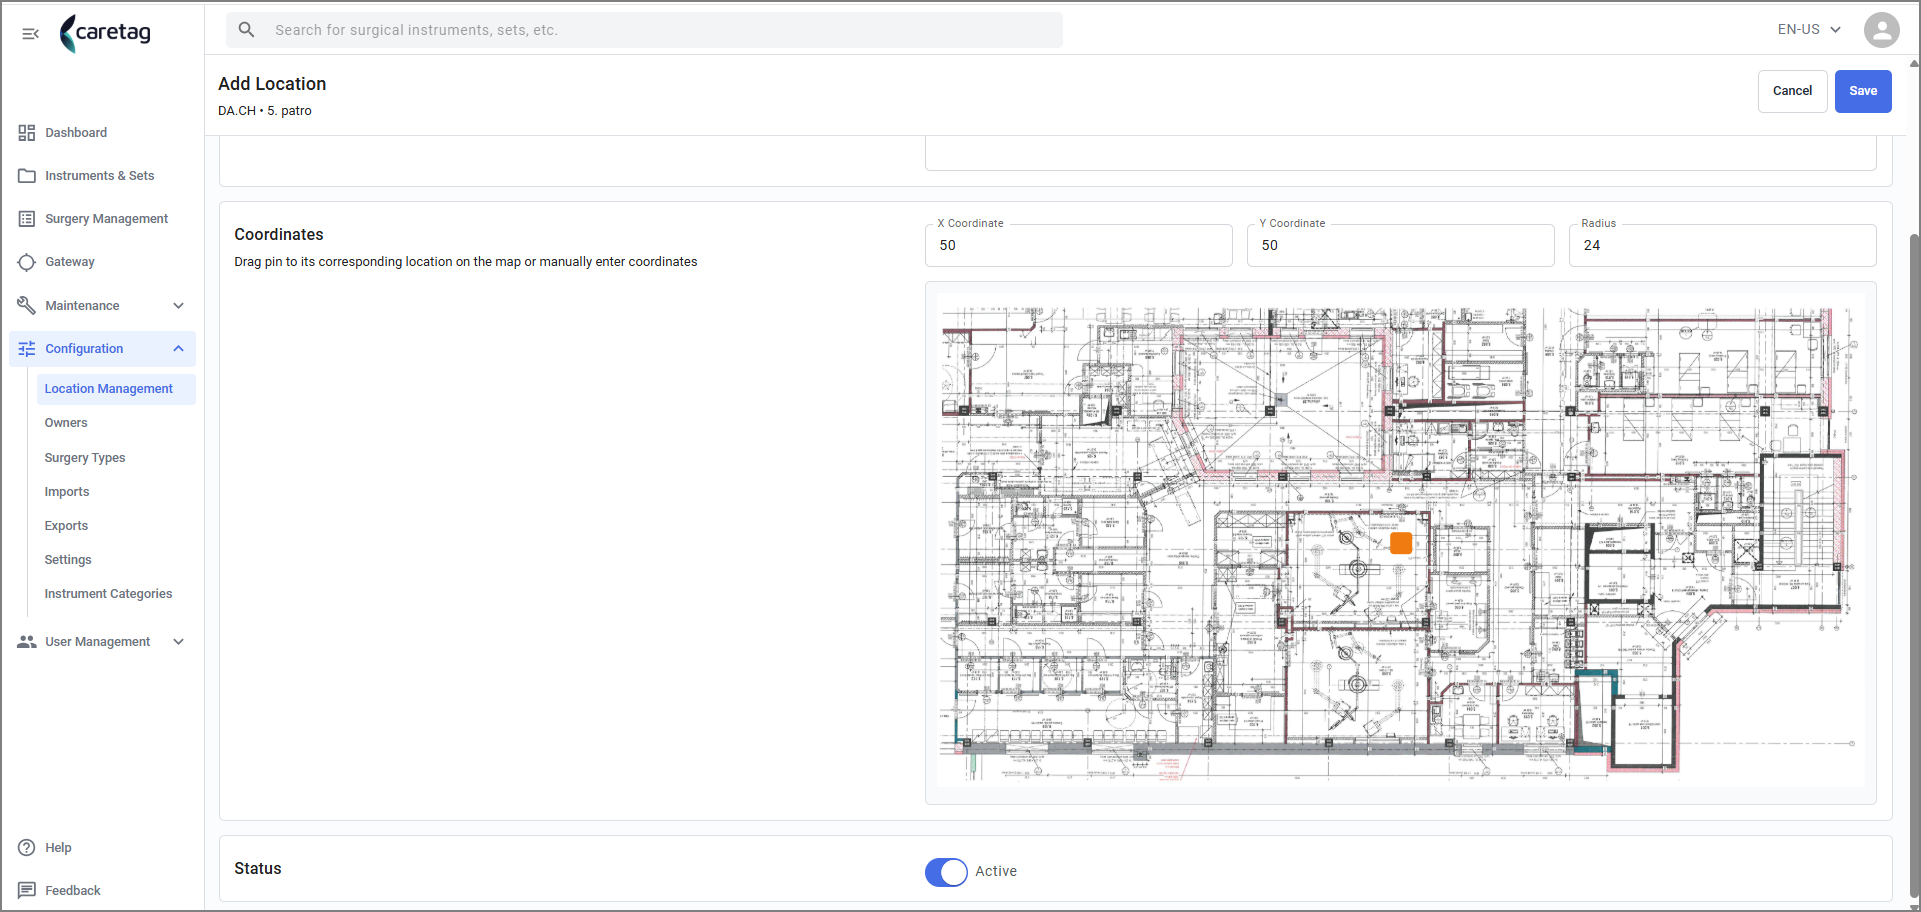Image resolution: width=1921 pixels, height=912 pixels.
Task: Click the page vertical scrollbar
Action: click(1914, 565)
